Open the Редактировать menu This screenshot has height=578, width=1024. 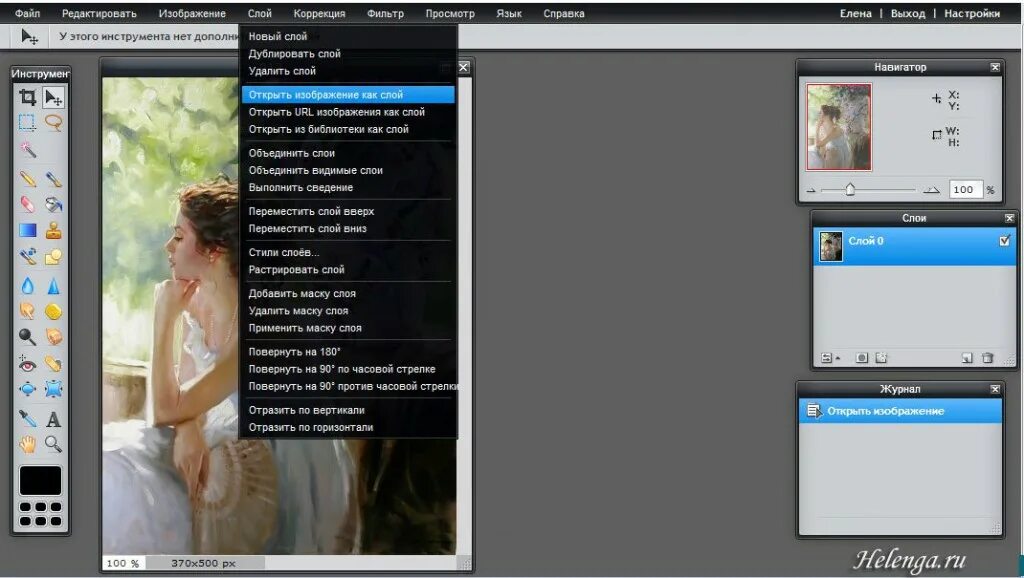click(x=99, y=13)
